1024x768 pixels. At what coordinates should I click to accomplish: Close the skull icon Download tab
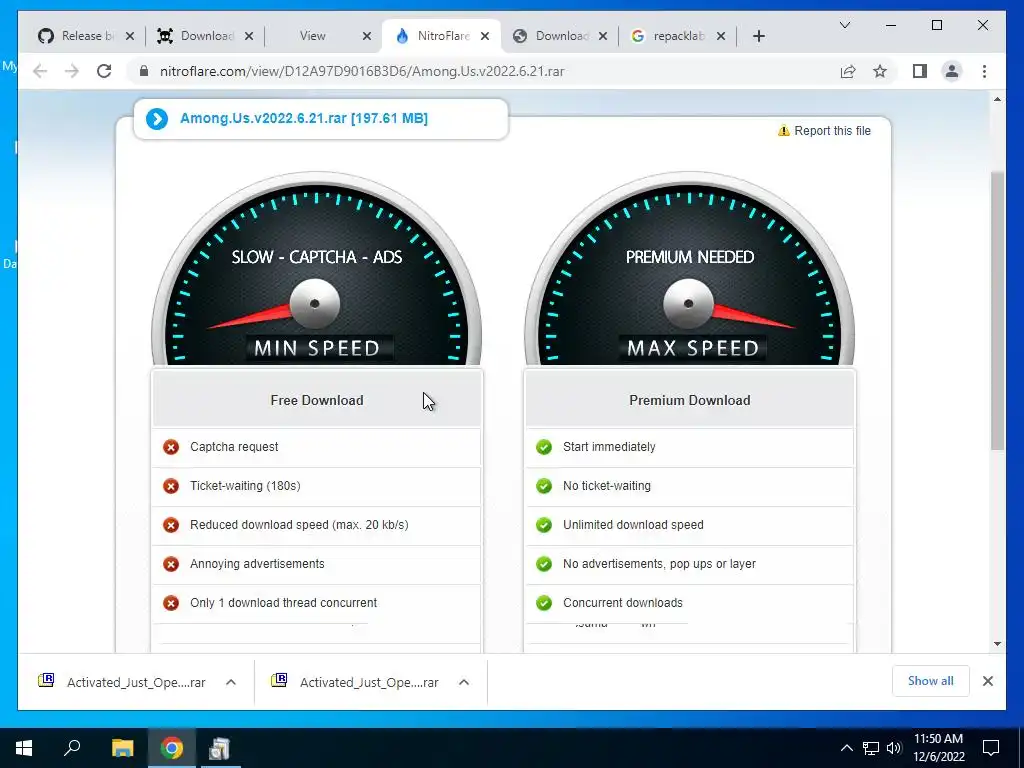[x=249, y=36]
